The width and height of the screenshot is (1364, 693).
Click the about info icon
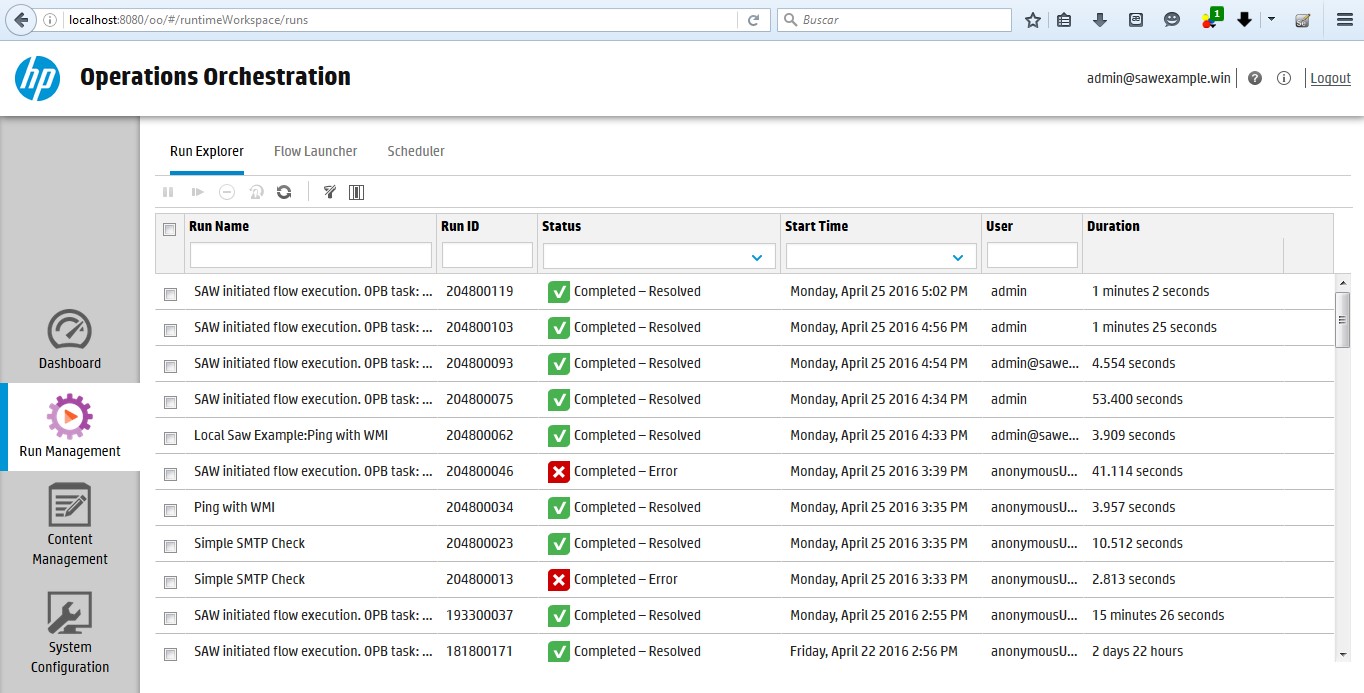point(1284,78)
